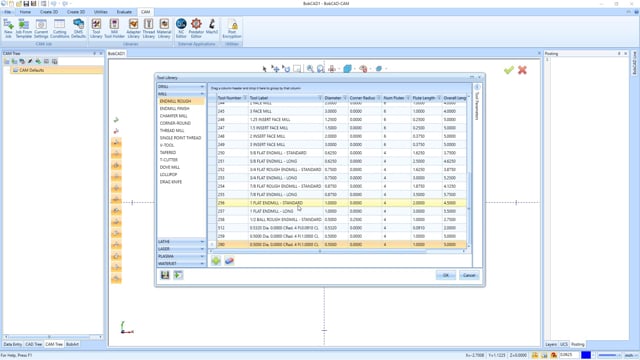Click the zoom magnifier icon in viewport toolbar
Image resolution: width=640 pixels, height=360 pixels.
coord(310,69)
